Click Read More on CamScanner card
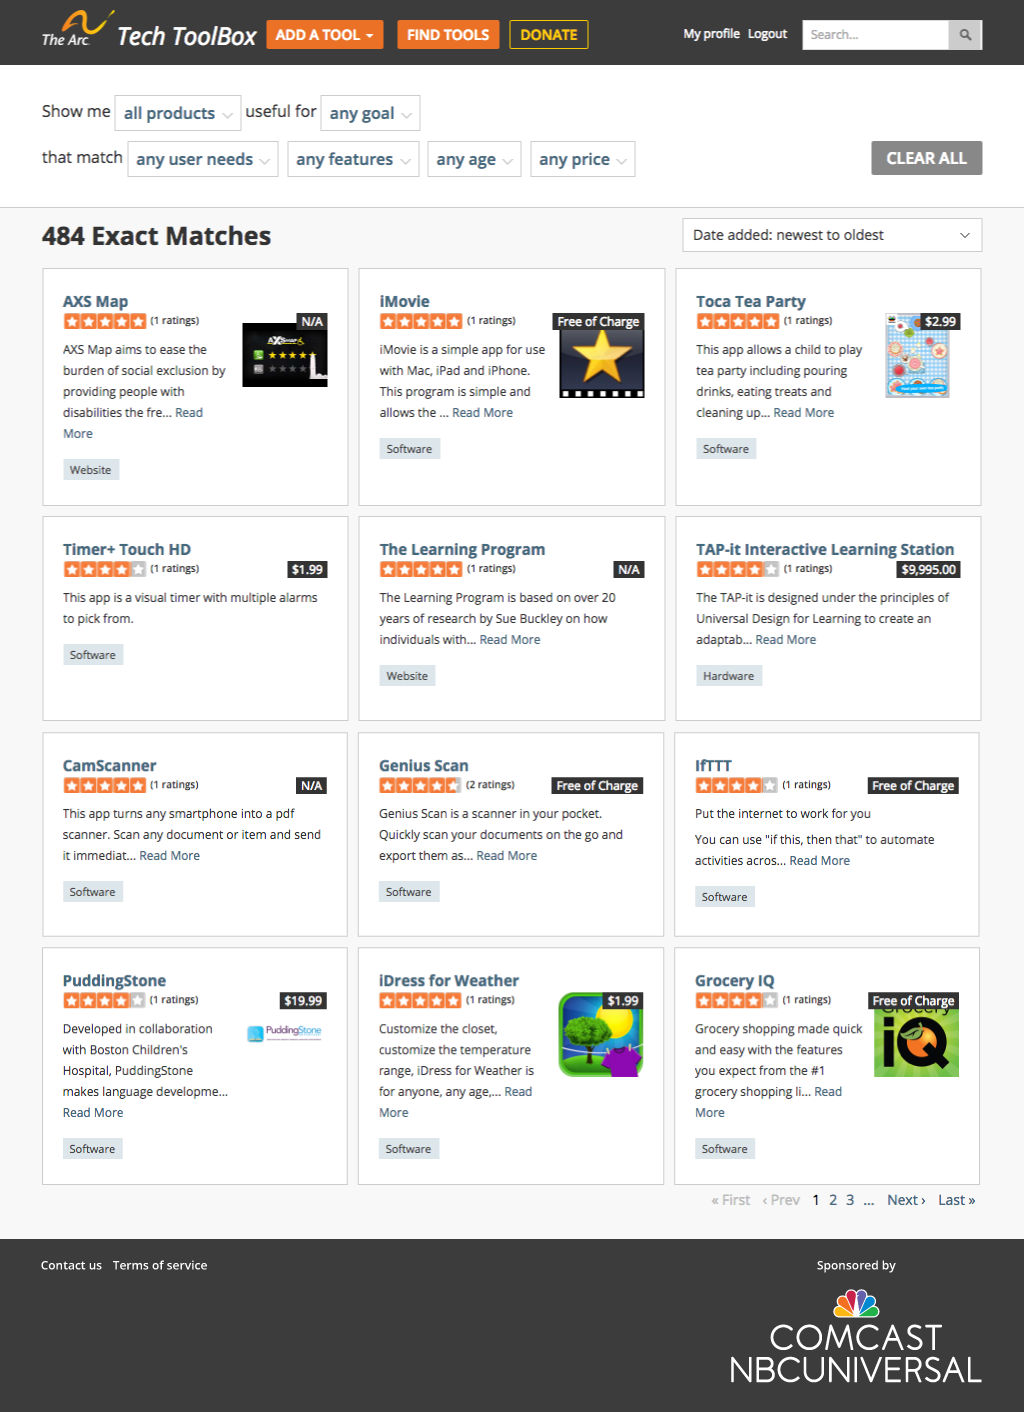This screenshot has height=1412, width=1024. pos(169,855)
